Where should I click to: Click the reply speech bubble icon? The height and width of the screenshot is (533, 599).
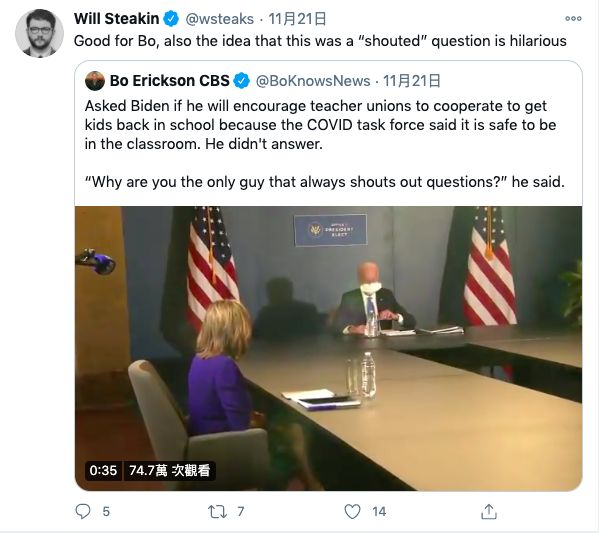83,511
